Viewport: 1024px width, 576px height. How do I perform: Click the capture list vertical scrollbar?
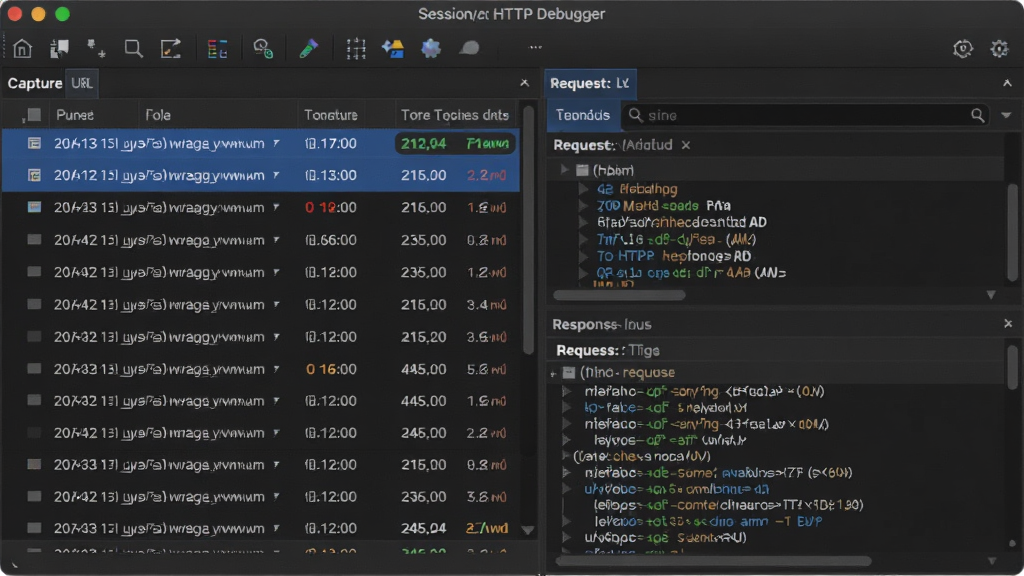[x=528, y=230]
